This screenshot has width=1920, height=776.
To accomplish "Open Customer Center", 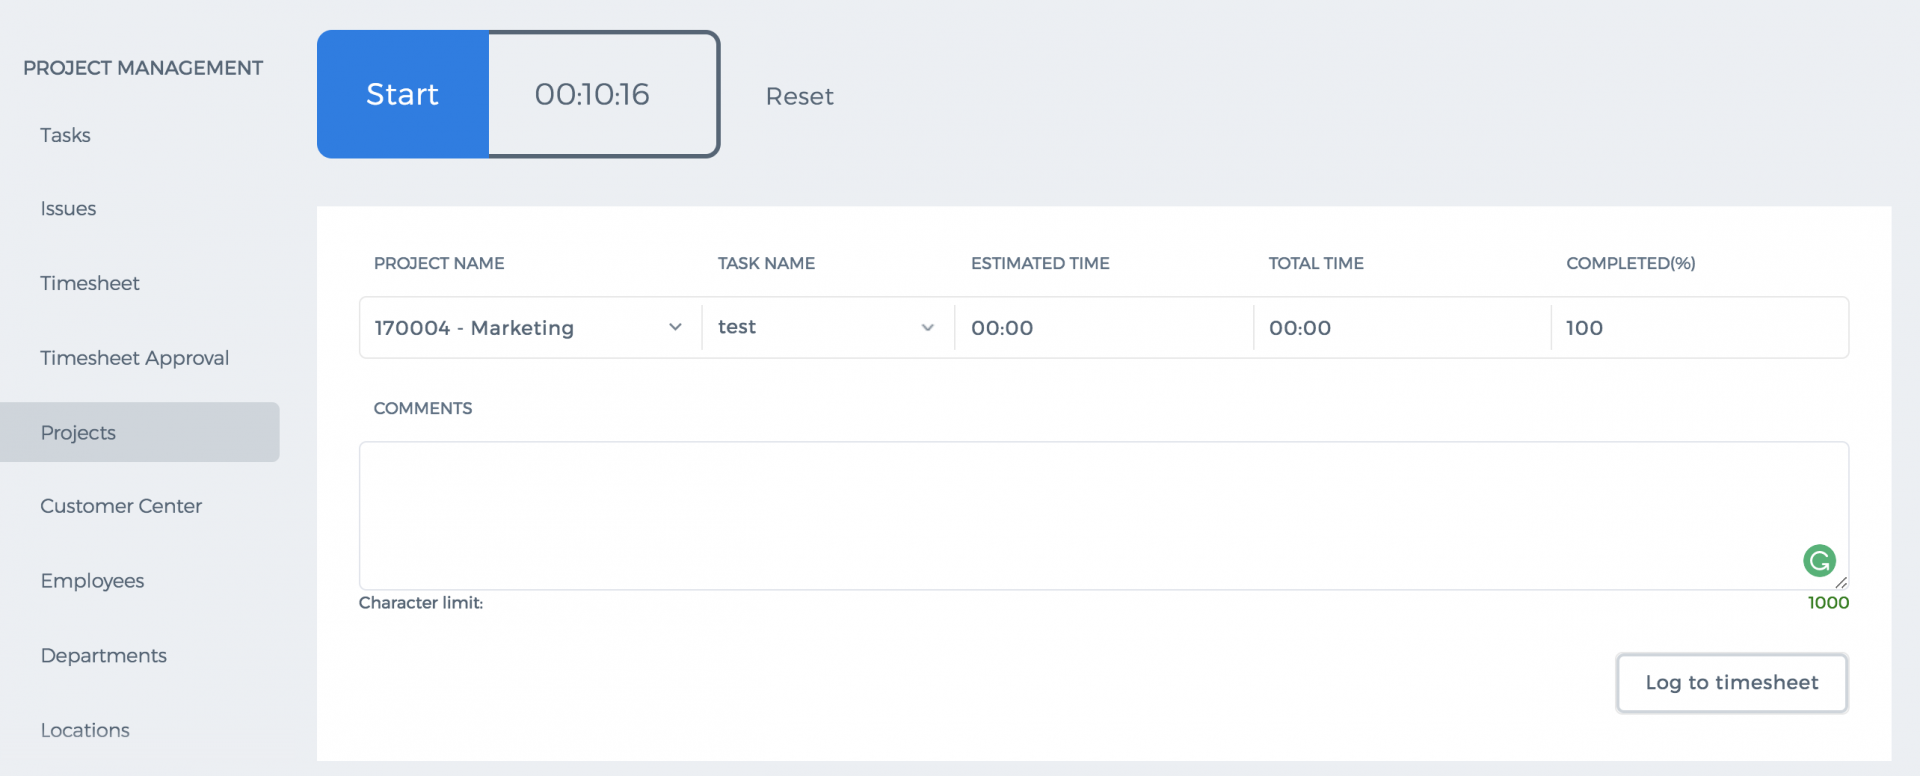I will [121, 506].
